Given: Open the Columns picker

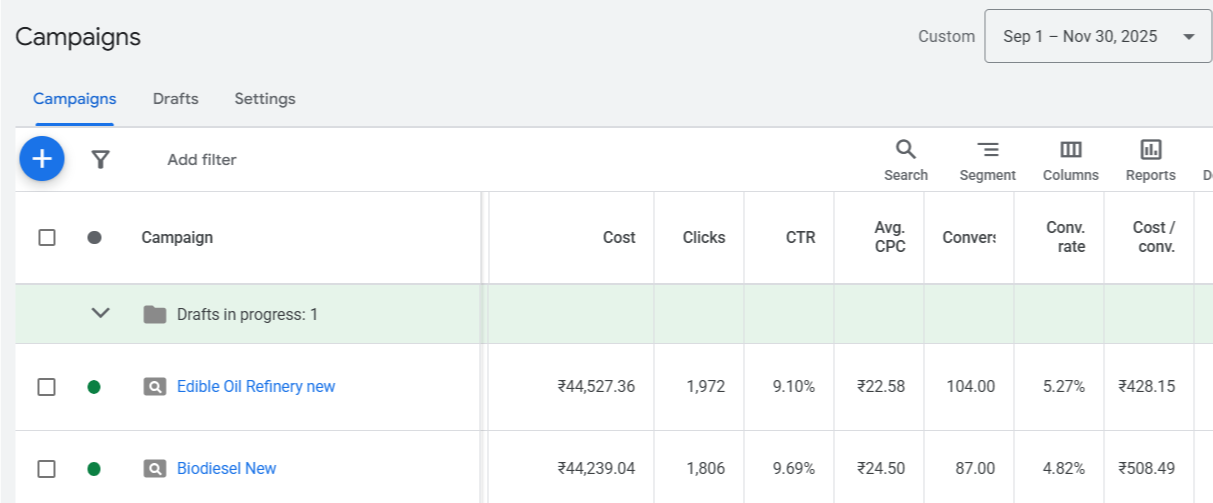Looking at the screenshot, I should click(x=1070, y=160).
